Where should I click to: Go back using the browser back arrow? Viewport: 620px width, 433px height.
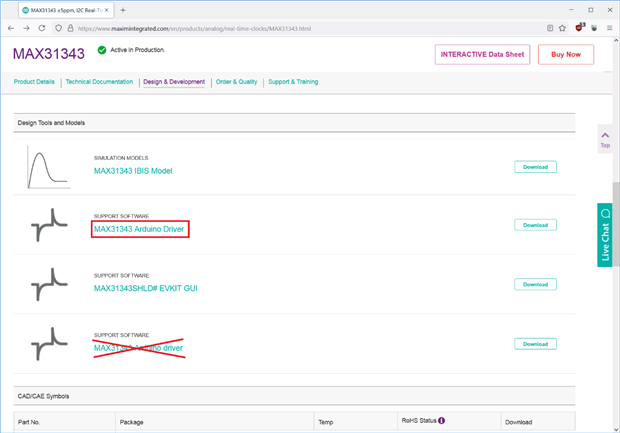click(x=11, y=28)
